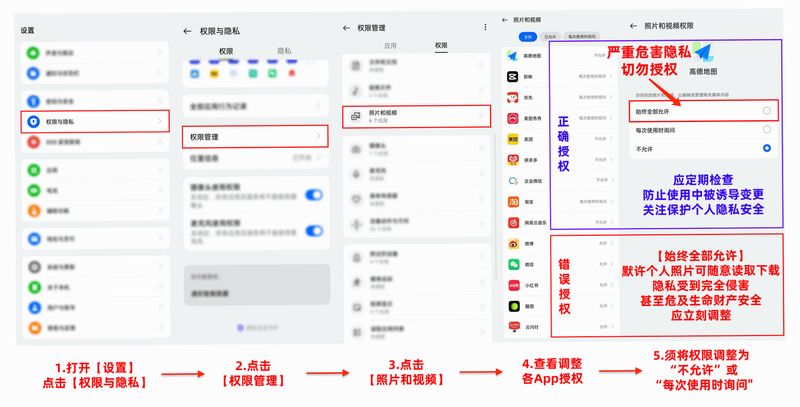
Task: Tap the 云闪付 app icon
Action: tap(514, 327)
